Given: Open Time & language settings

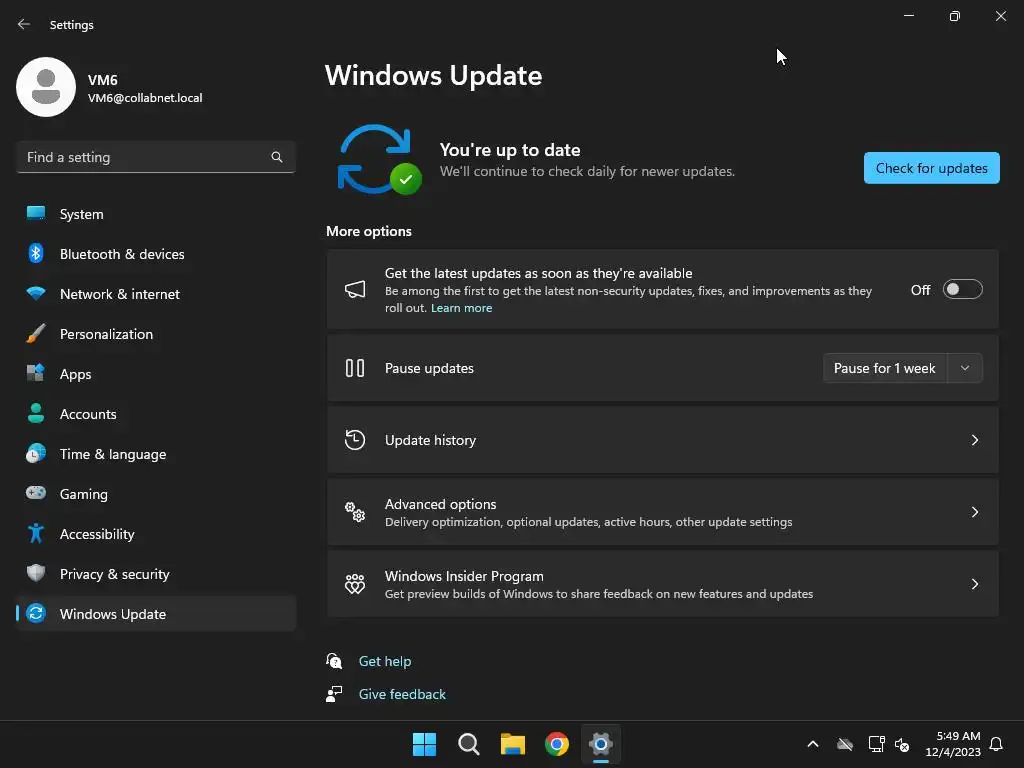Looking at the screenshot, I should pos(156,453).
